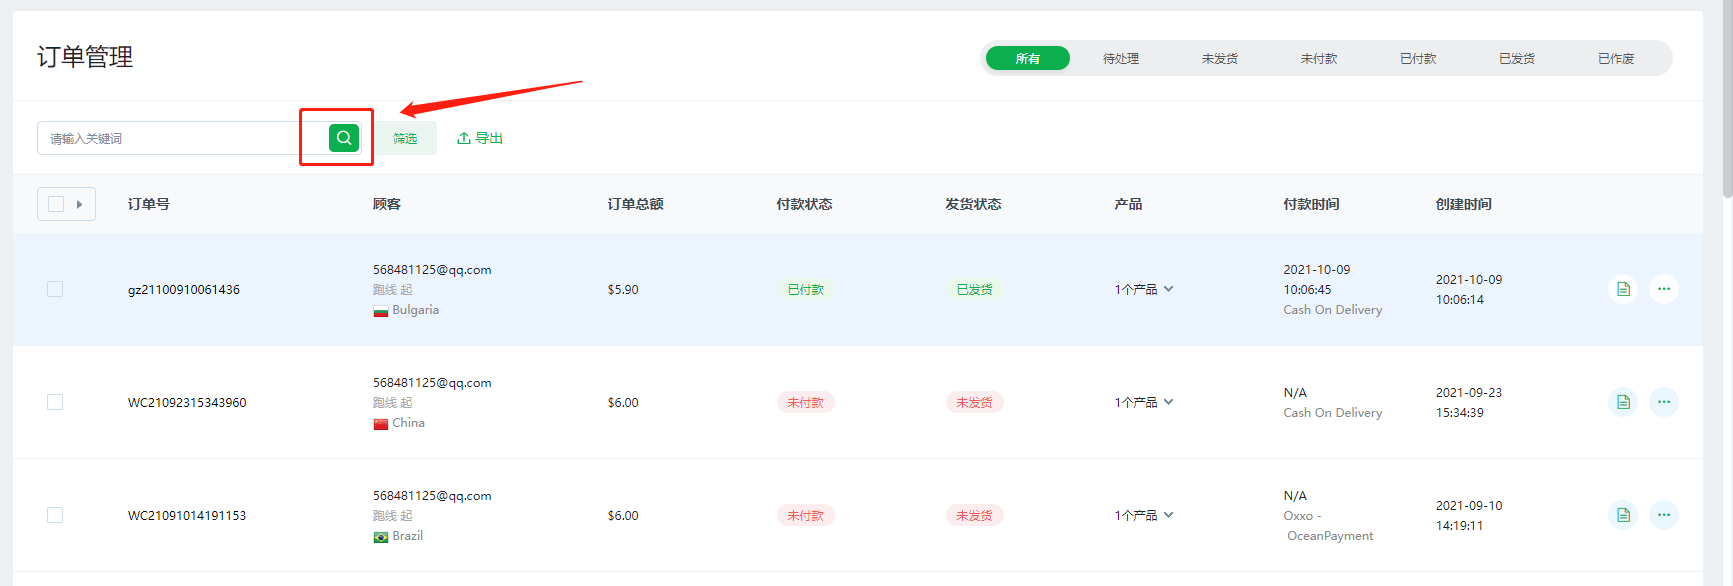Open more options menu for order WC21091014191153
Viewport: 1733px width, 586px height.
pyautogui.click(x=1663, y=515)
